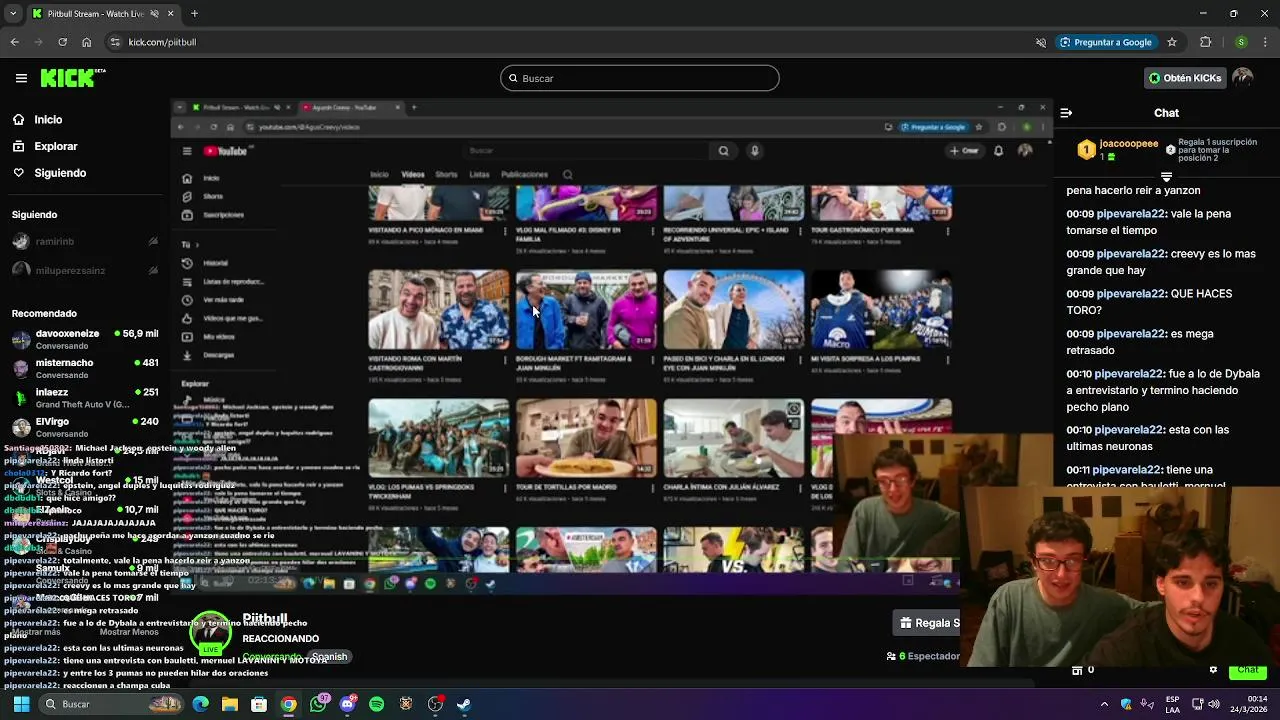This screenshot has width=1280, height=720.
Task: View site information icon in address bar
Action: pyautogui.click(x=115, y=42)
